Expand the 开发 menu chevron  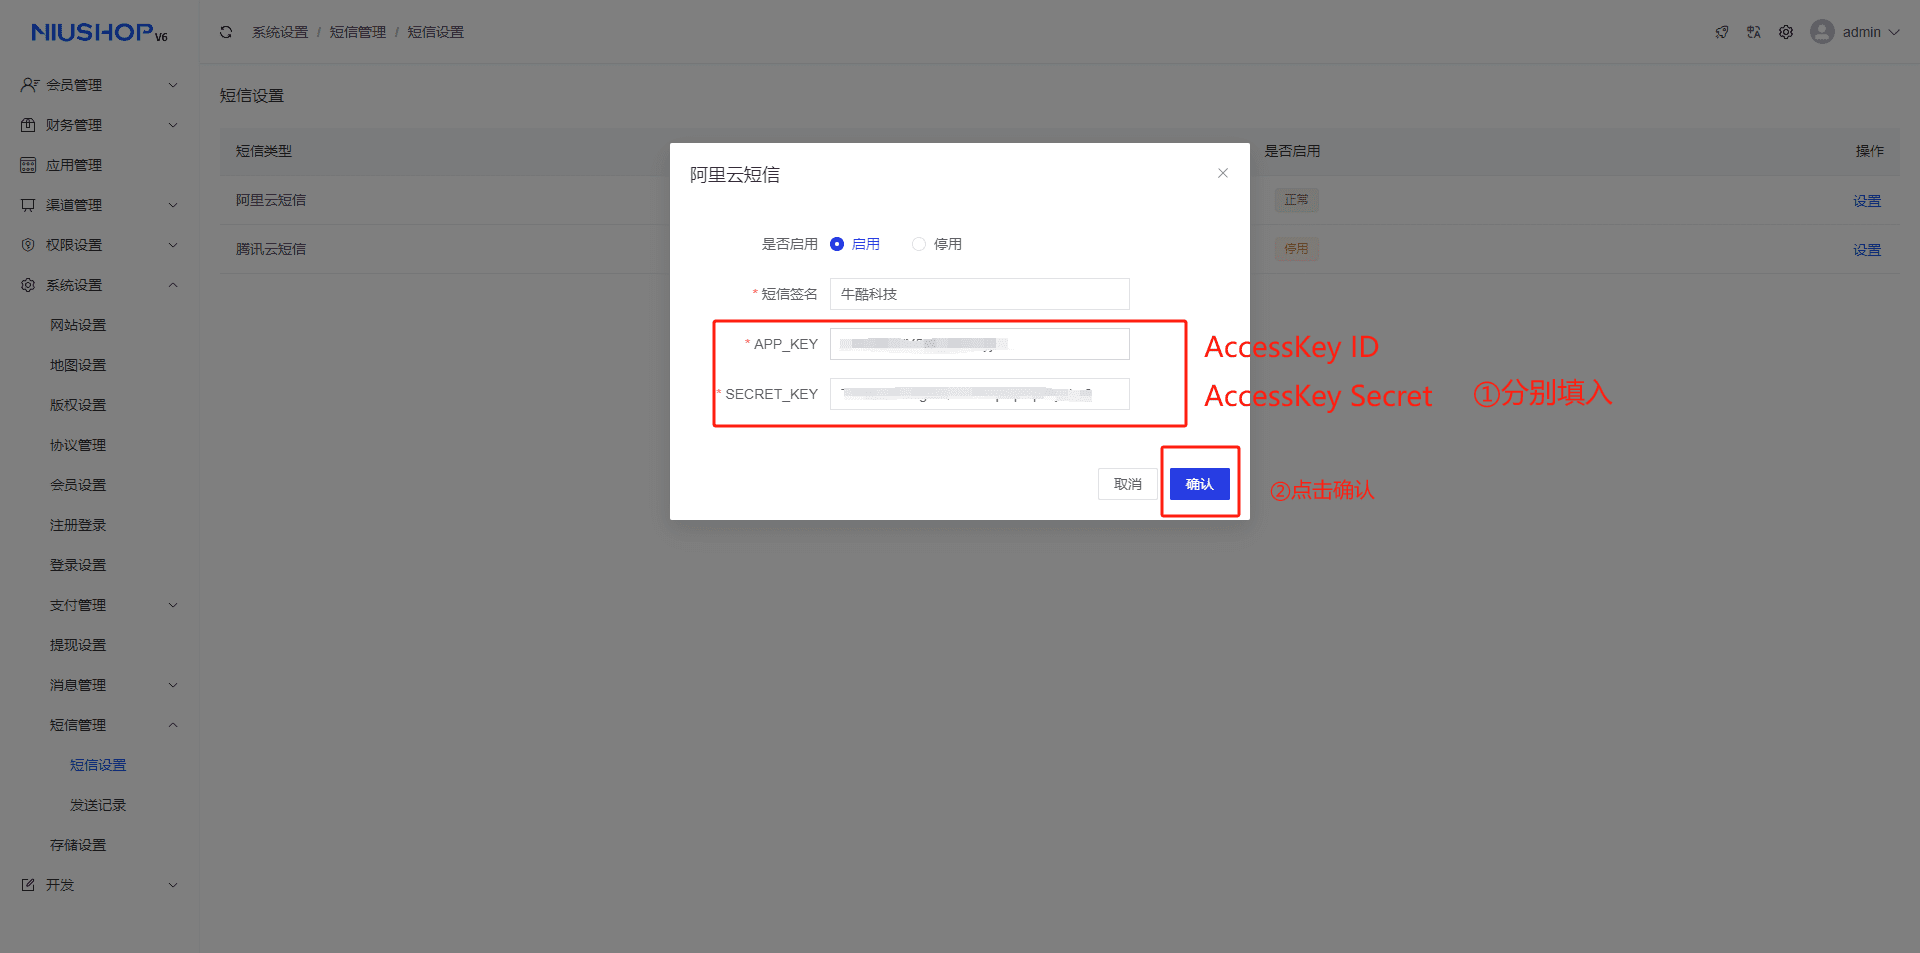(x=173, y=885)
